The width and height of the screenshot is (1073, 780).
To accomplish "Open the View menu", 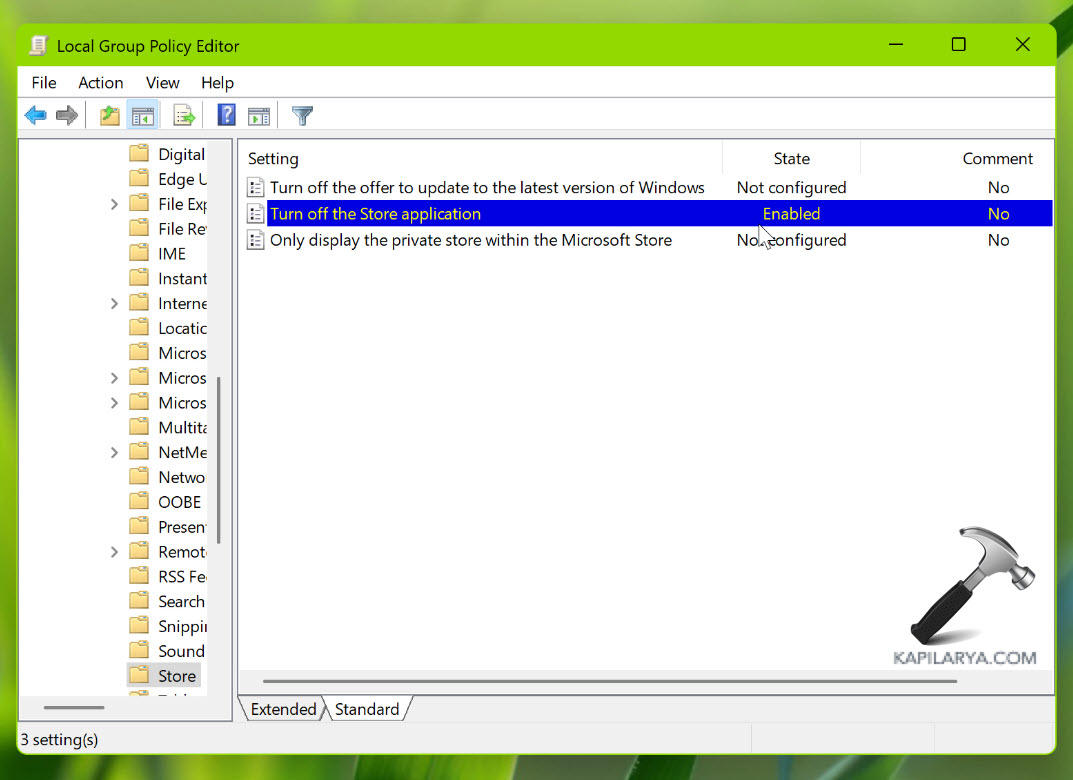I will [162, 83].
